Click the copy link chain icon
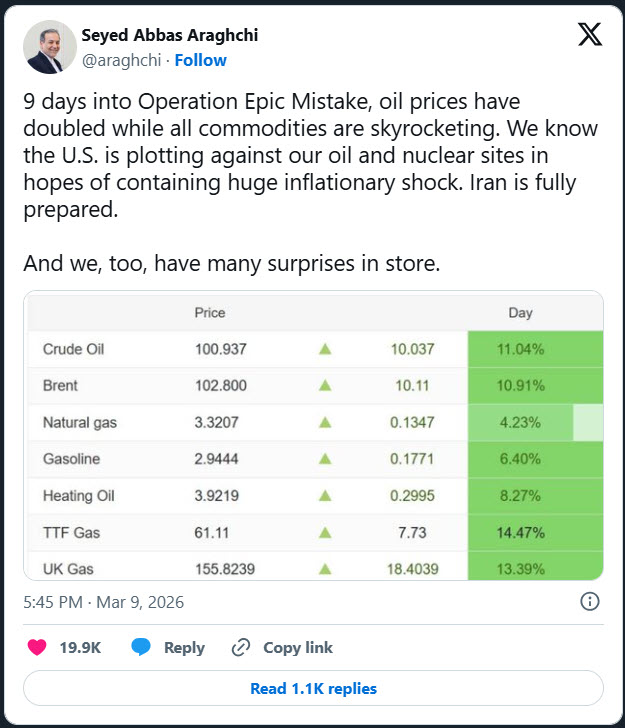Viewport: 625px width, 728px height. [240, 648]
